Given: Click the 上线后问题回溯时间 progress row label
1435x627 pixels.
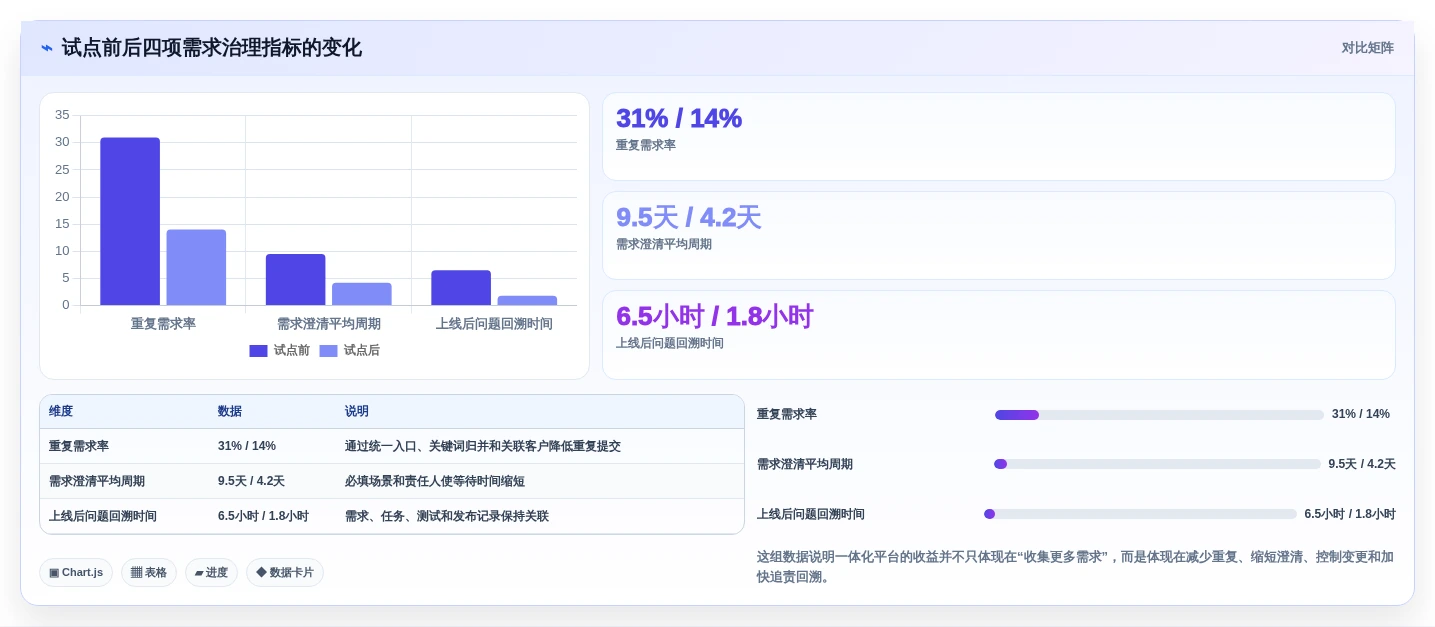Looking at the screenshot, I should pos(811,514).
